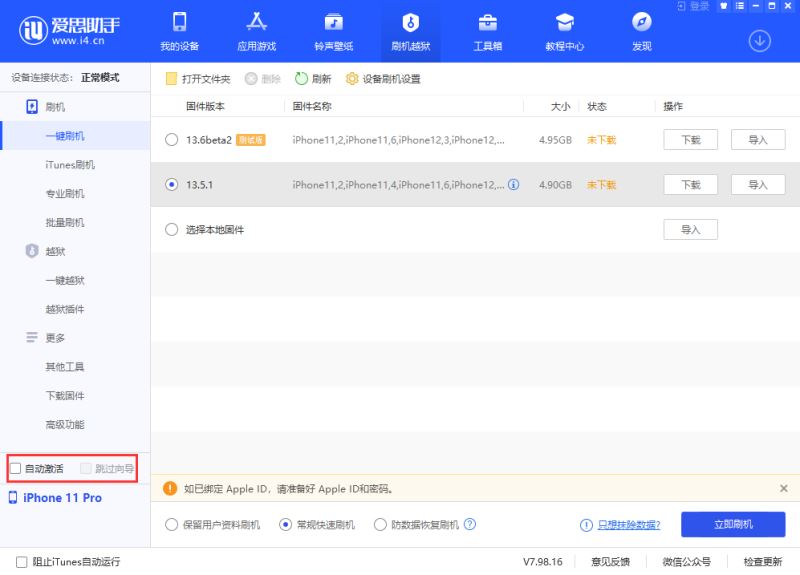800x575 pixels.
Task: Select the 刷机越狱 shield icon
Action: 411,22
